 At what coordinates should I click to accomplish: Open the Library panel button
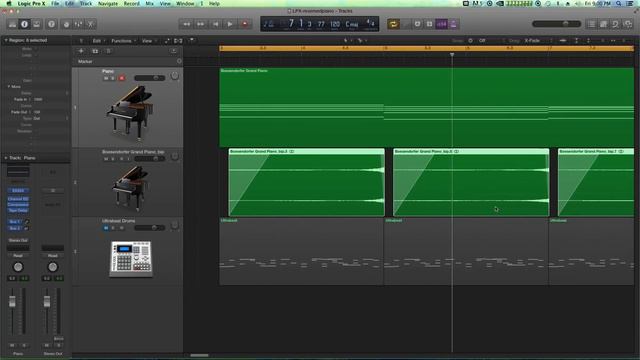(13, 24)
